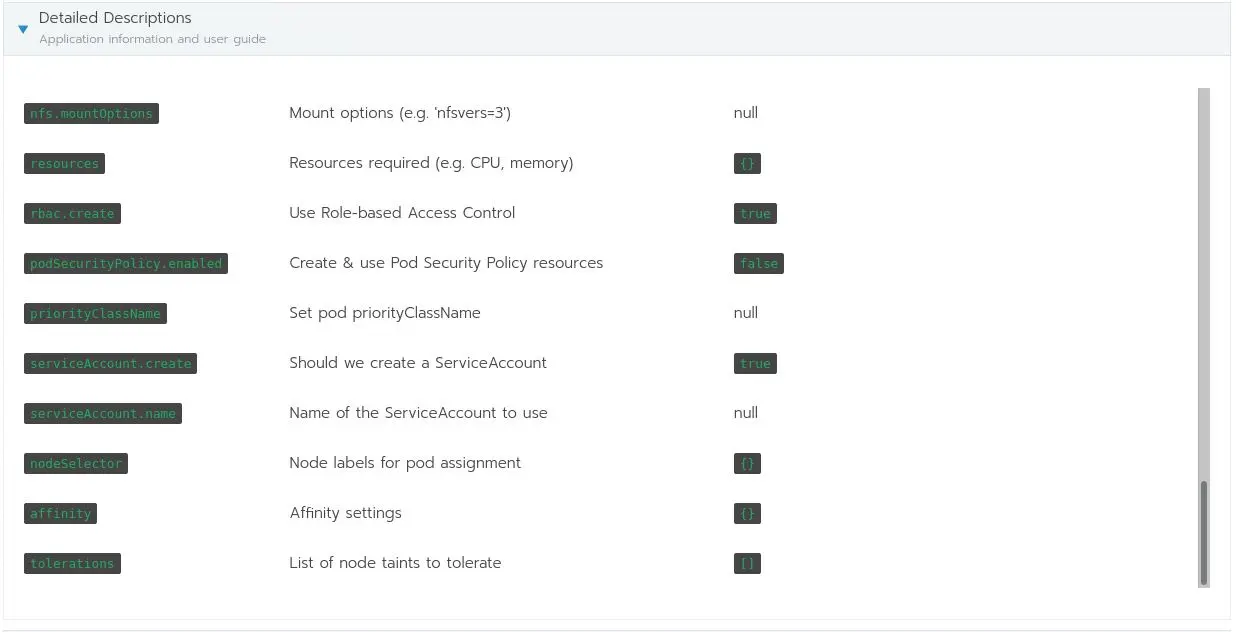1236x632 pixels.
Task: Select the resources parameter label
Action: (64, 164)
